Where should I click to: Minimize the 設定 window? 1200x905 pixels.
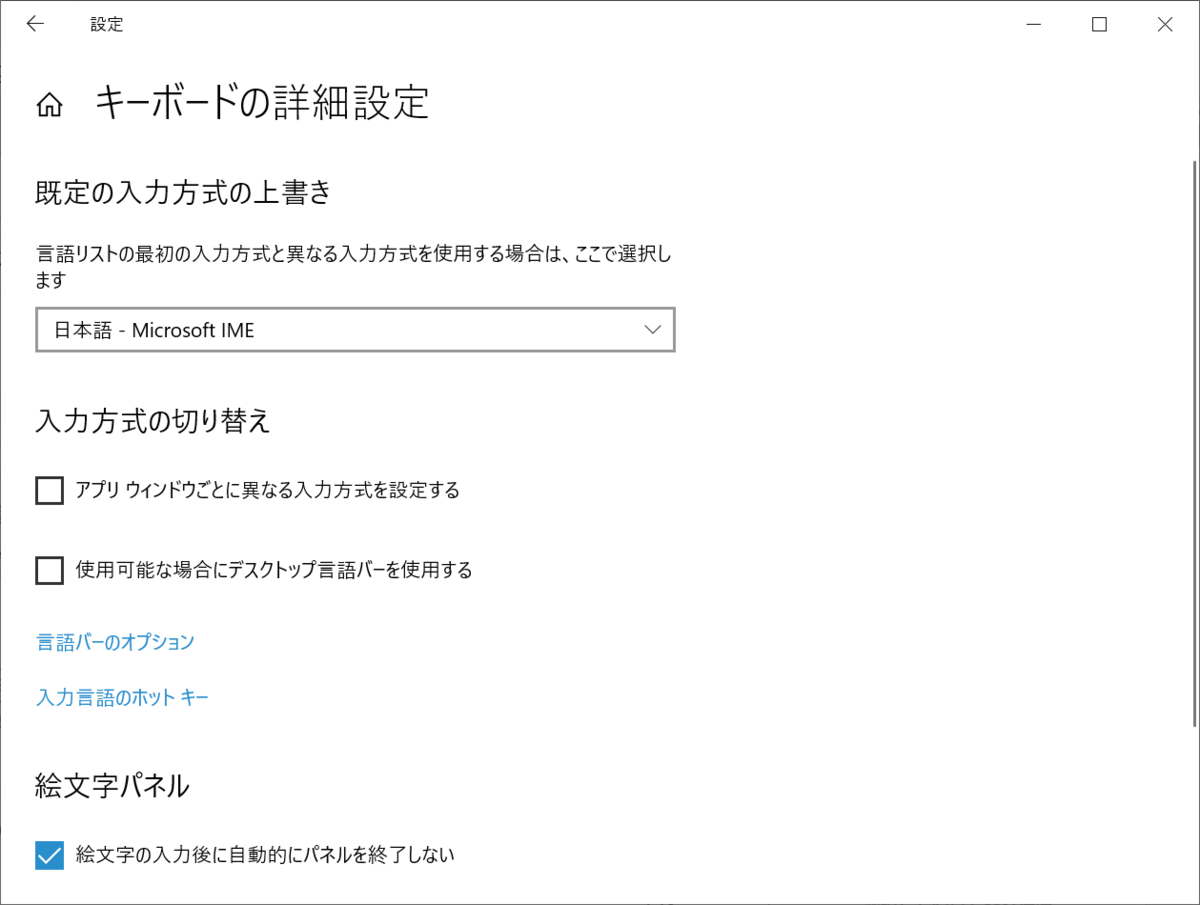click(x=1033, y=25)
